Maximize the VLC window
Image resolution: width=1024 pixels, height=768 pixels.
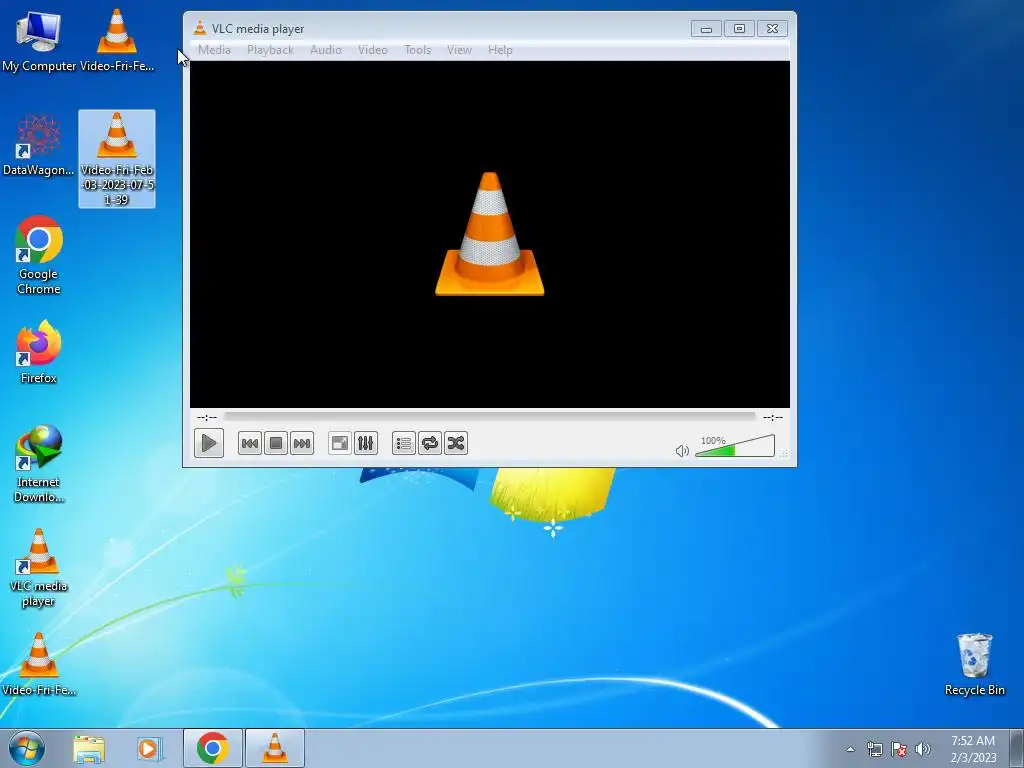739,29
